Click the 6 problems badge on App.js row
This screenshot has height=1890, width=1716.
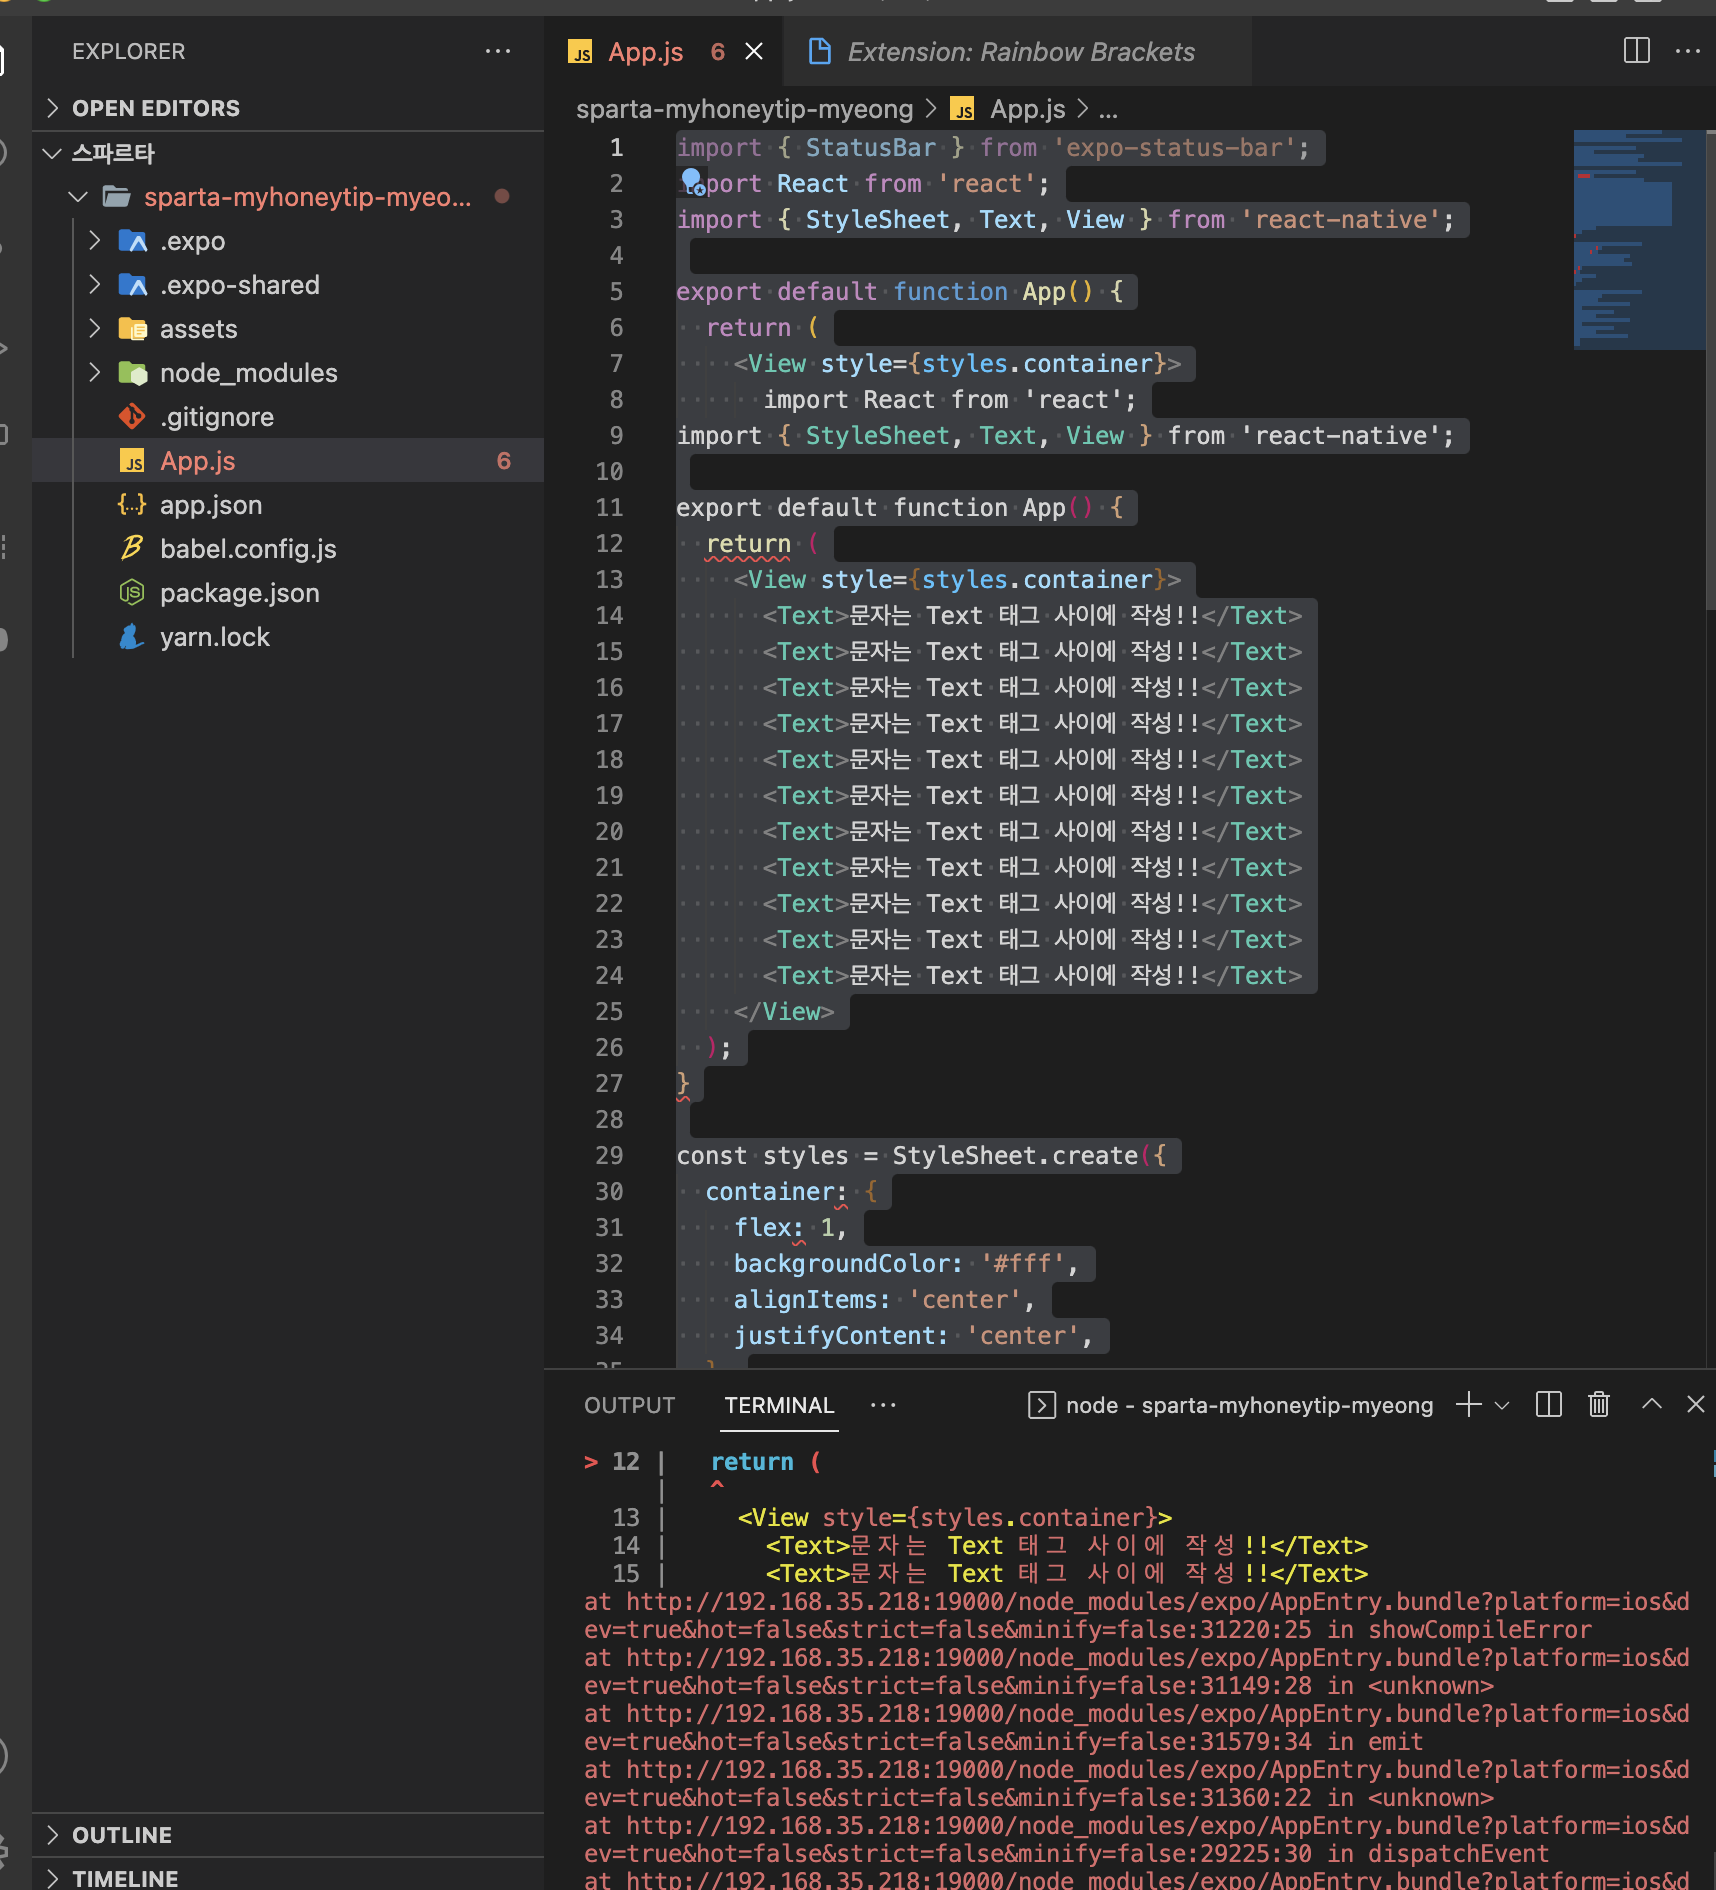pos(503,461)
